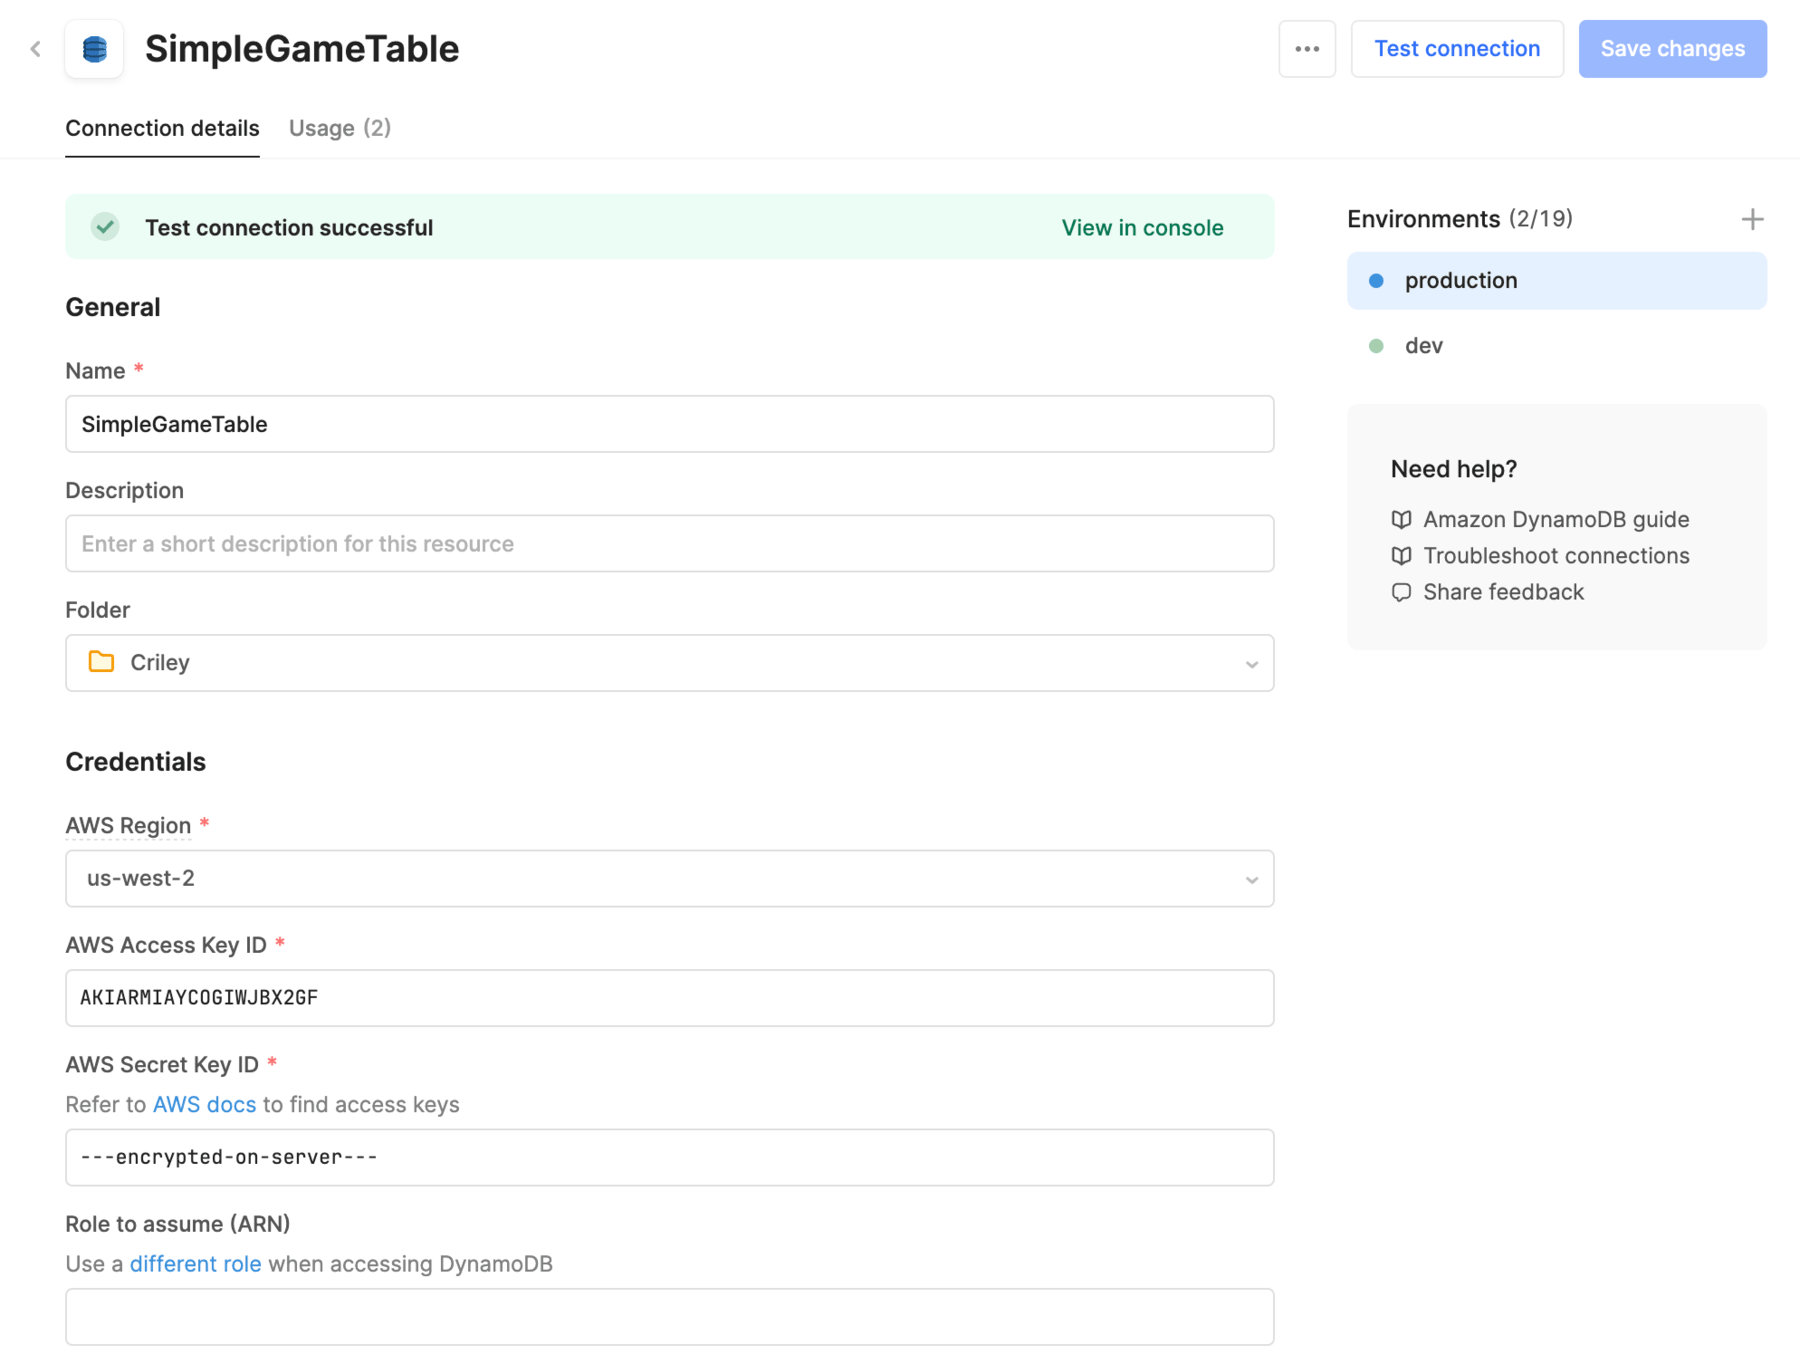Click the DynamoDB resource icon
Image resolution: width=1800 pixels, height=1364 pixels.
click(x=94, y=49)
